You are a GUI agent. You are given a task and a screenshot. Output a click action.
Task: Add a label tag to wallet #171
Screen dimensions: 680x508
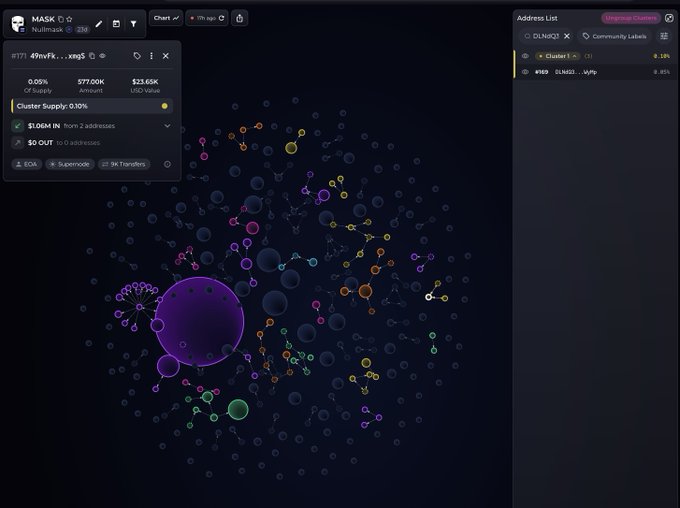137,56
